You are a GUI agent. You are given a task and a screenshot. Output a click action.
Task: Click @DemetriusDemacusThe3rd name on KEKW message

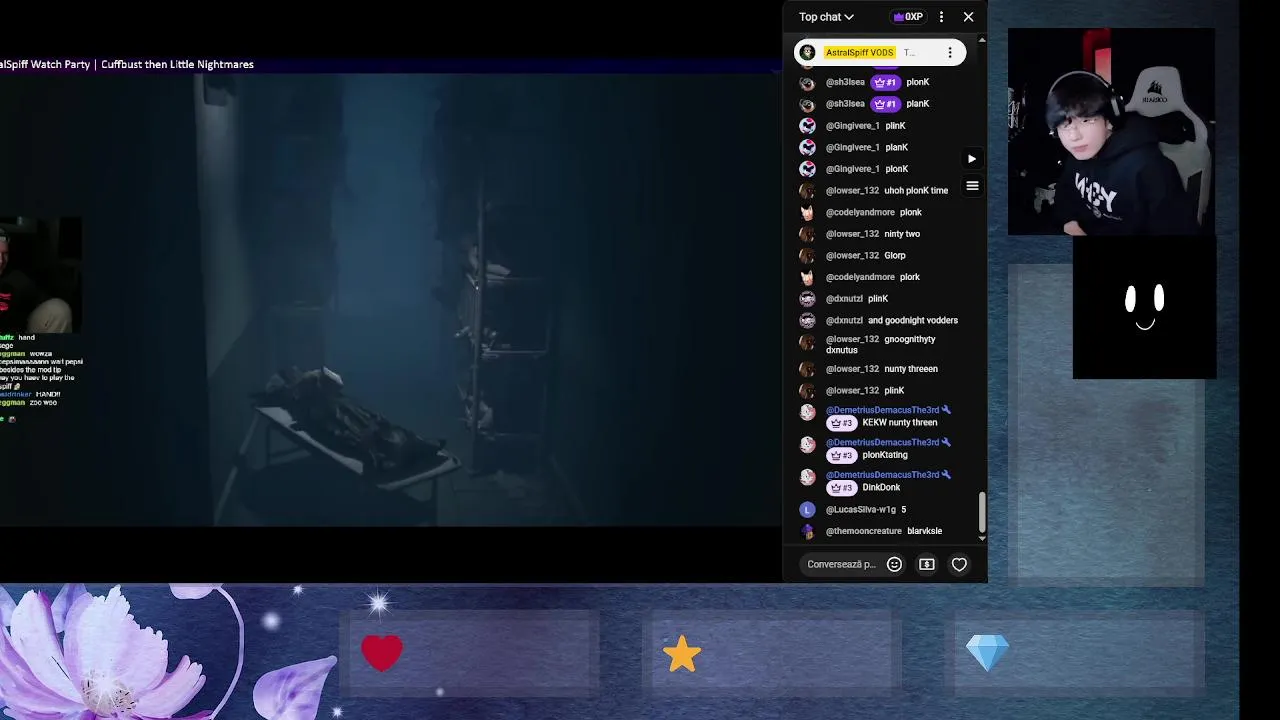pos(882,410)
